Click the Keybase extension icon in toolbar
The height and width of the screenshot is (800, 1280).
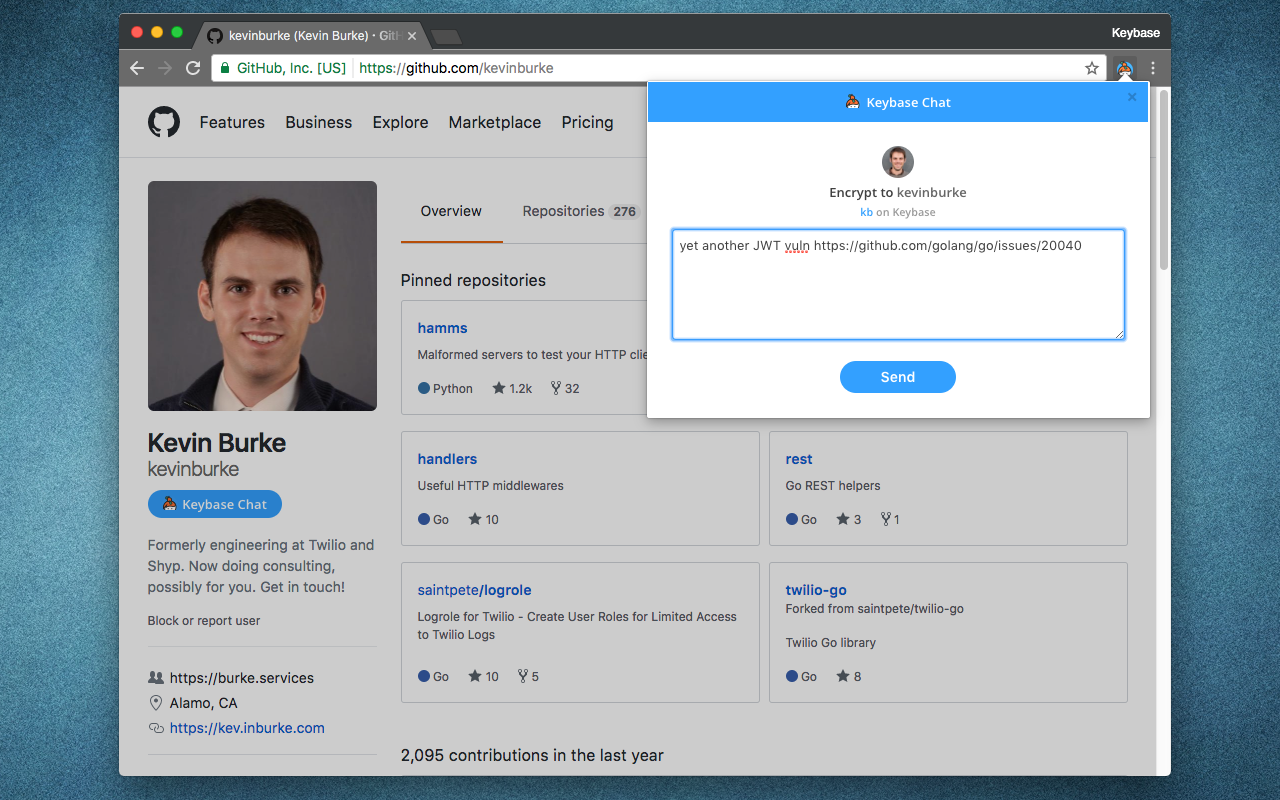coord(1125,68)
